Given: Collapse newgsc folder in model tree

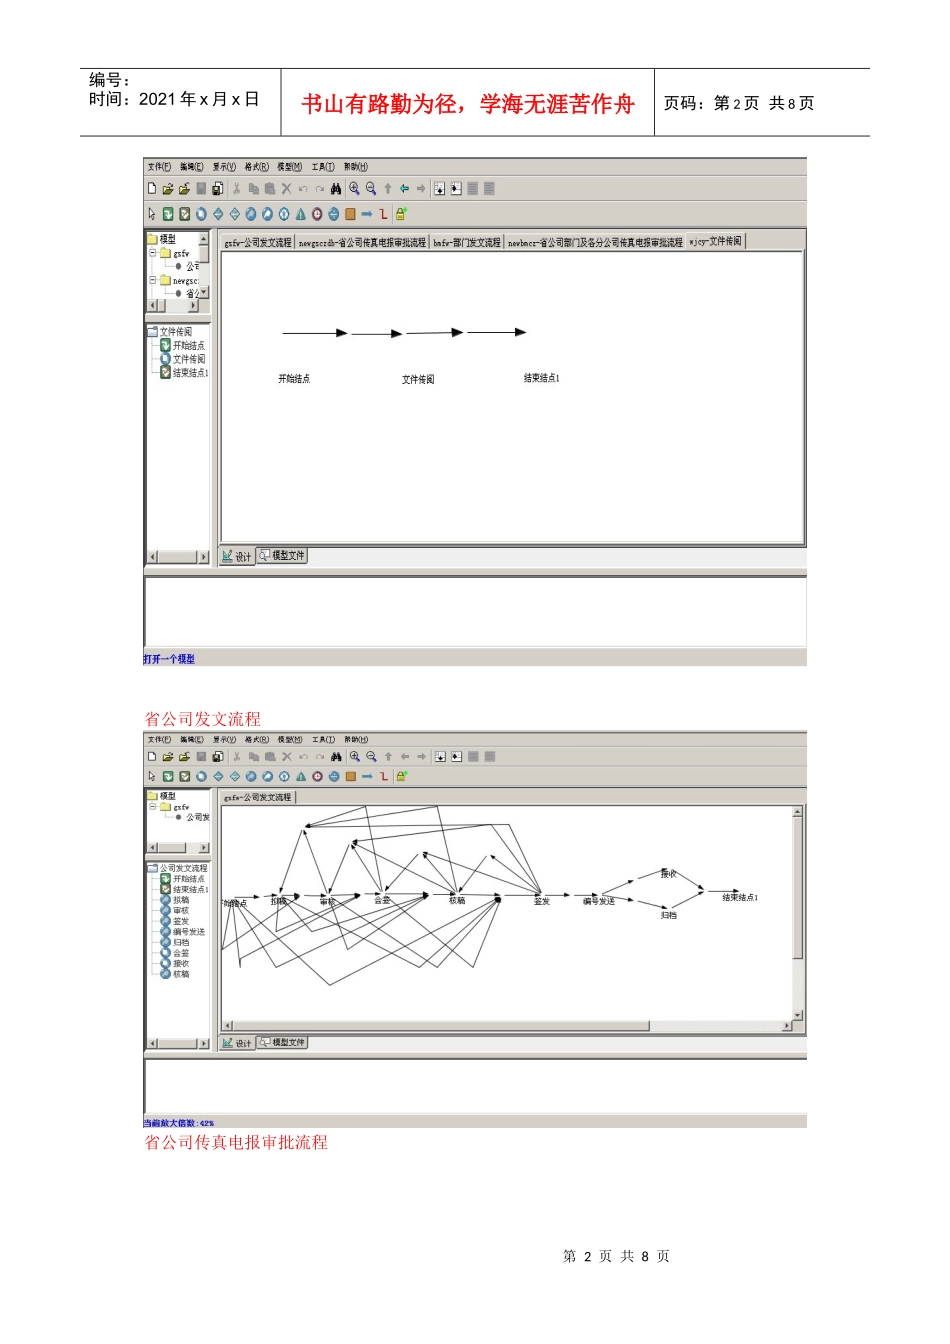Looking at the screenshot, I should pyautogui.click(x=153, y=280).
